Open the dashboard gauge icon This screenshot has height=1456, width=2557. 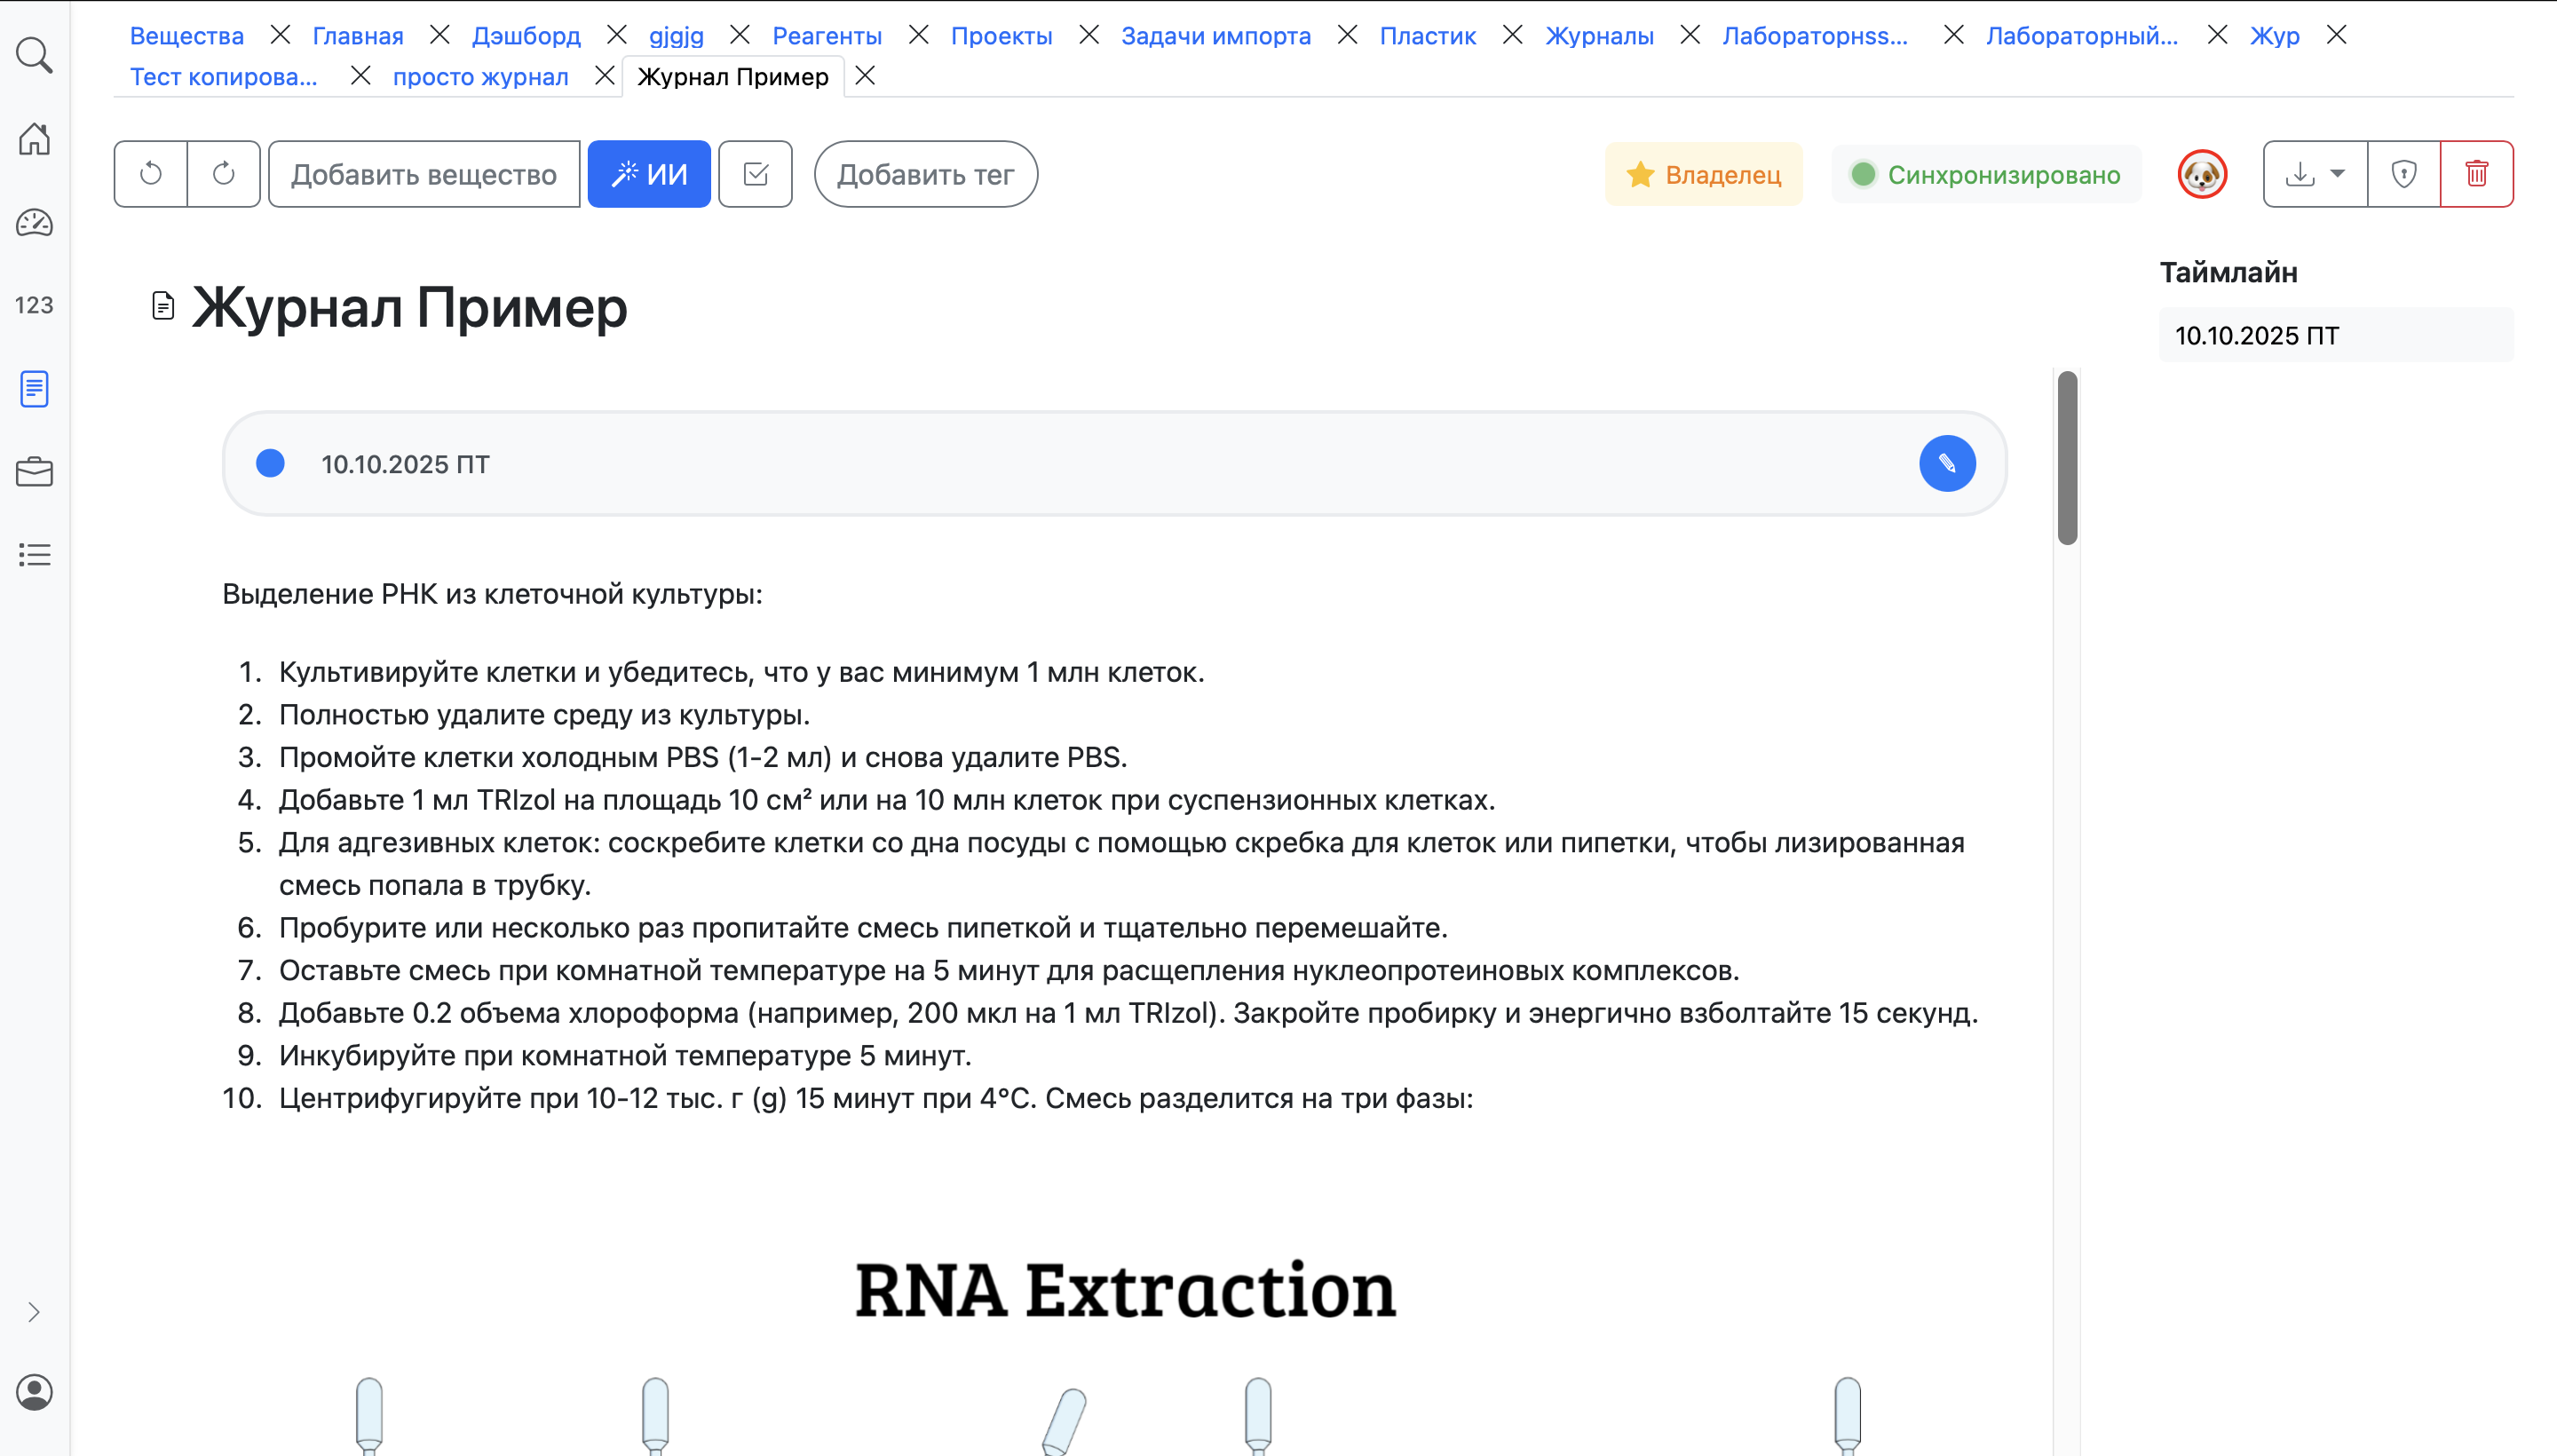click(x=35, y=223)
